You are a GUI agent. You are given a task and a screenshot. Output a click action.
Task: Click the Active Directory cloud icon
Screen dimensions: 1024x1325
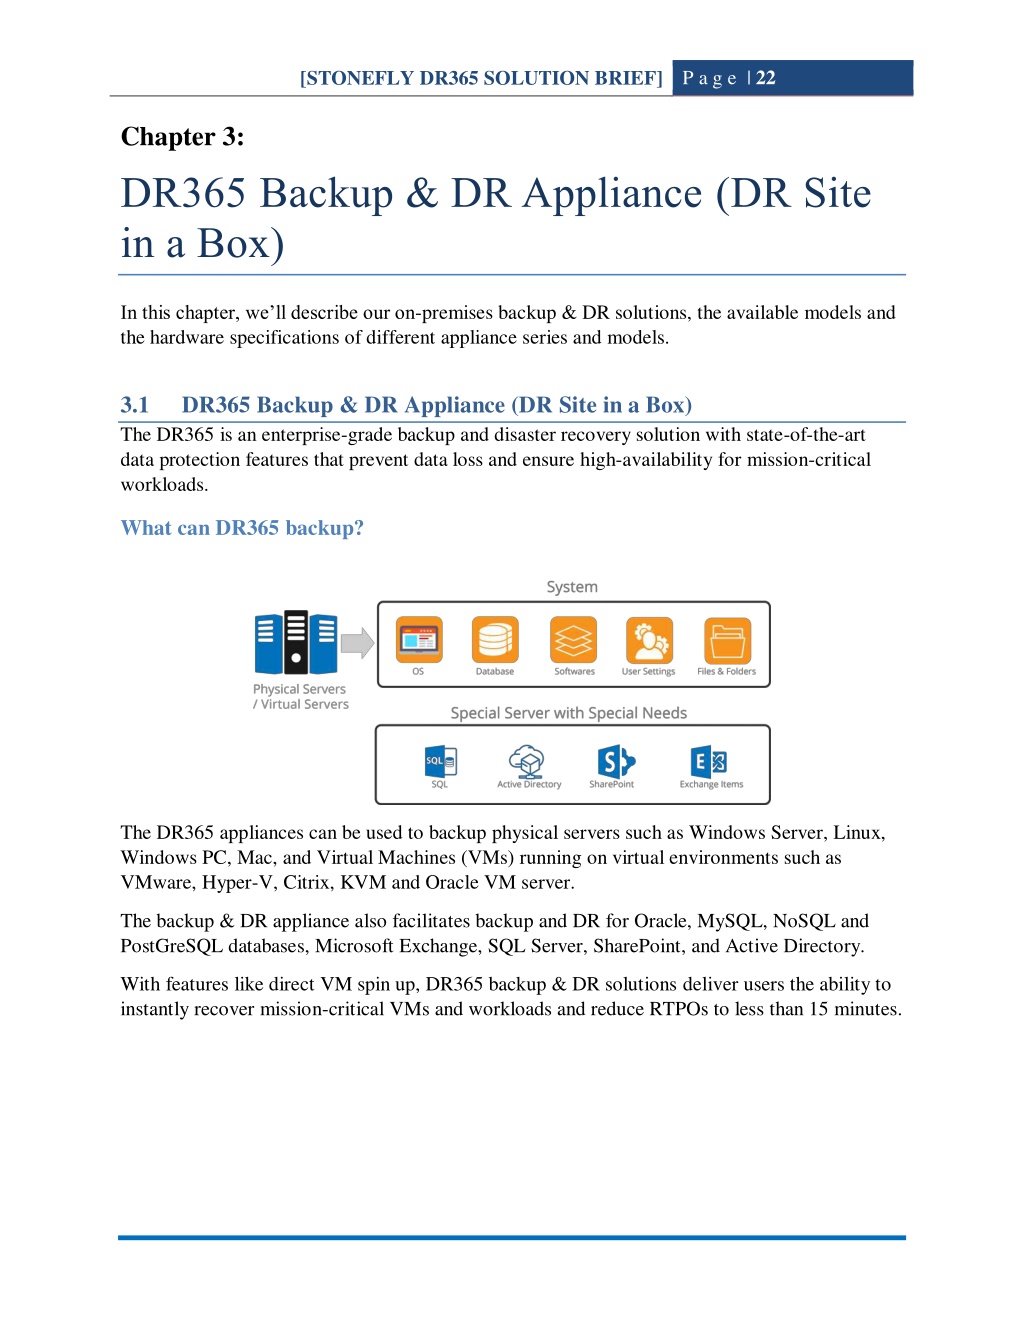[527, 761]
